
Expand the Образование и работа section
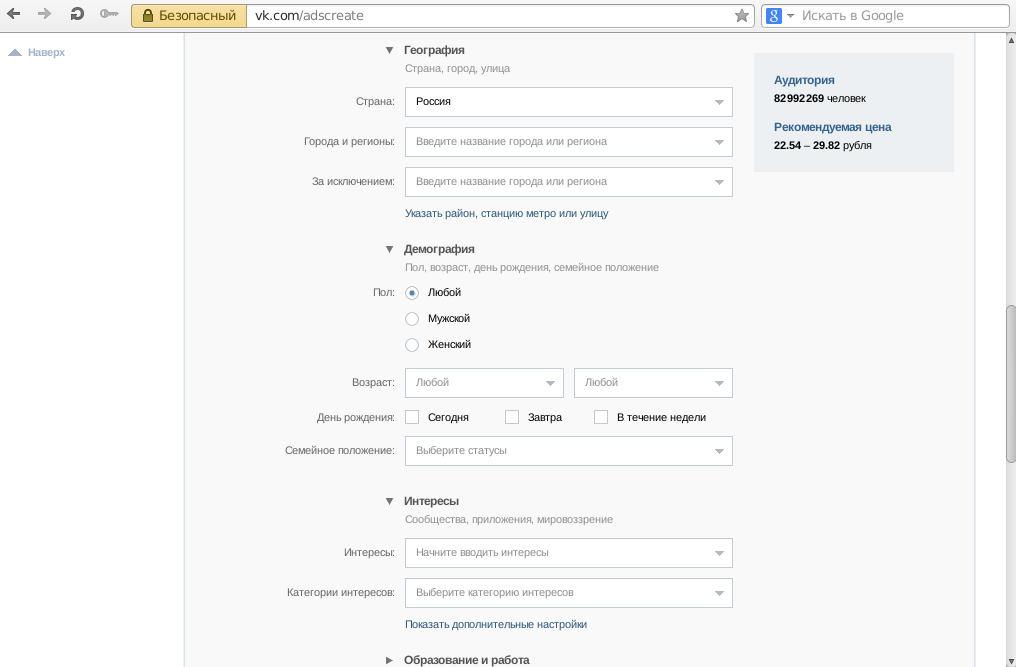click(391, 660)
